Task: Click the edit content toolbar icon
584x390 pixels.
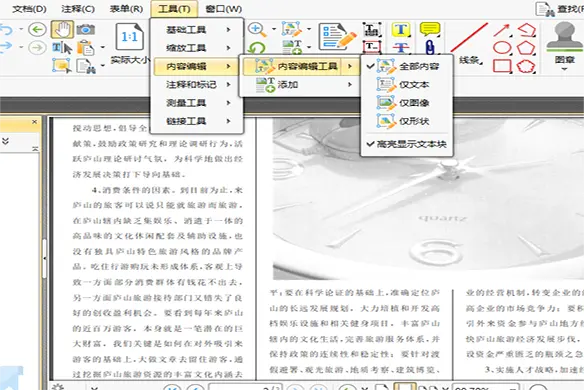Action: (x=291, y=29)
